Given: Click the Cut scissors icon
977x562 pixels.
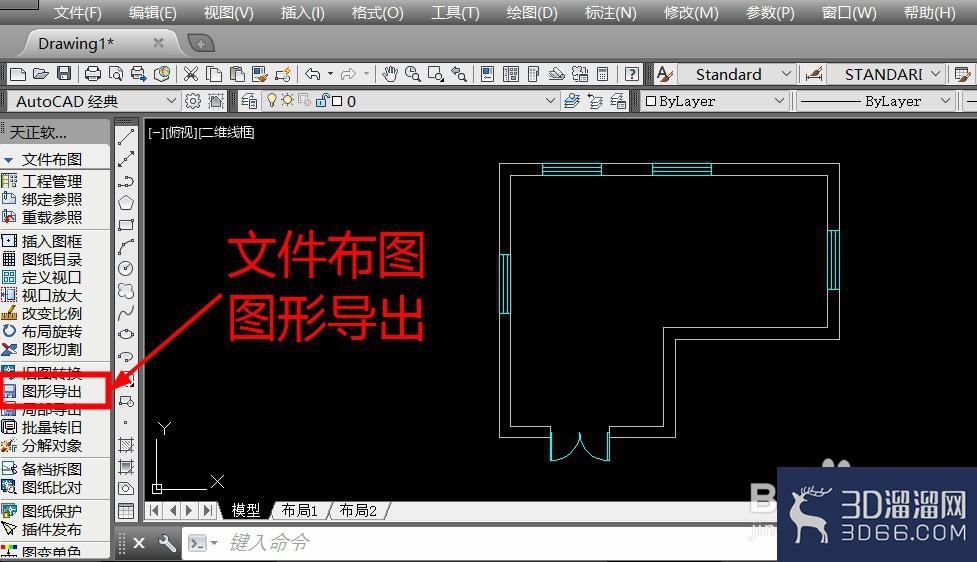Looking at the screenshot, I should pos(191,74).
